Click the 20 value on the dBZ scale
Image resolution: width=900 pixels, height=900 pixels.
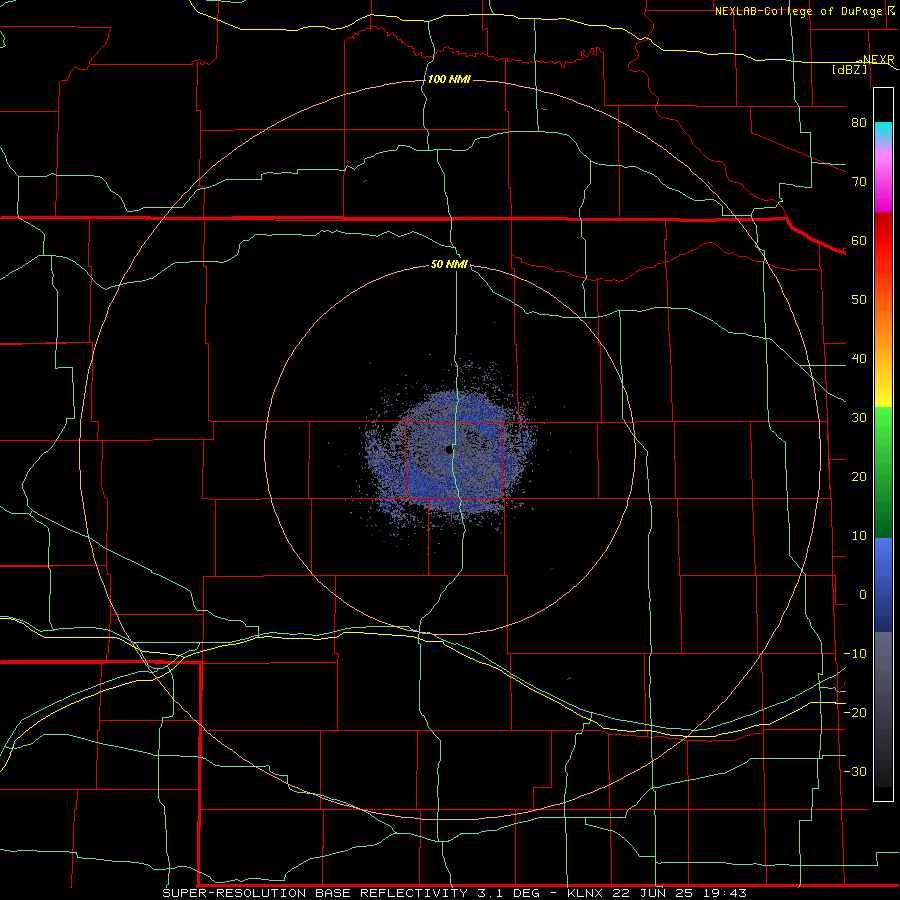[859, 477]
